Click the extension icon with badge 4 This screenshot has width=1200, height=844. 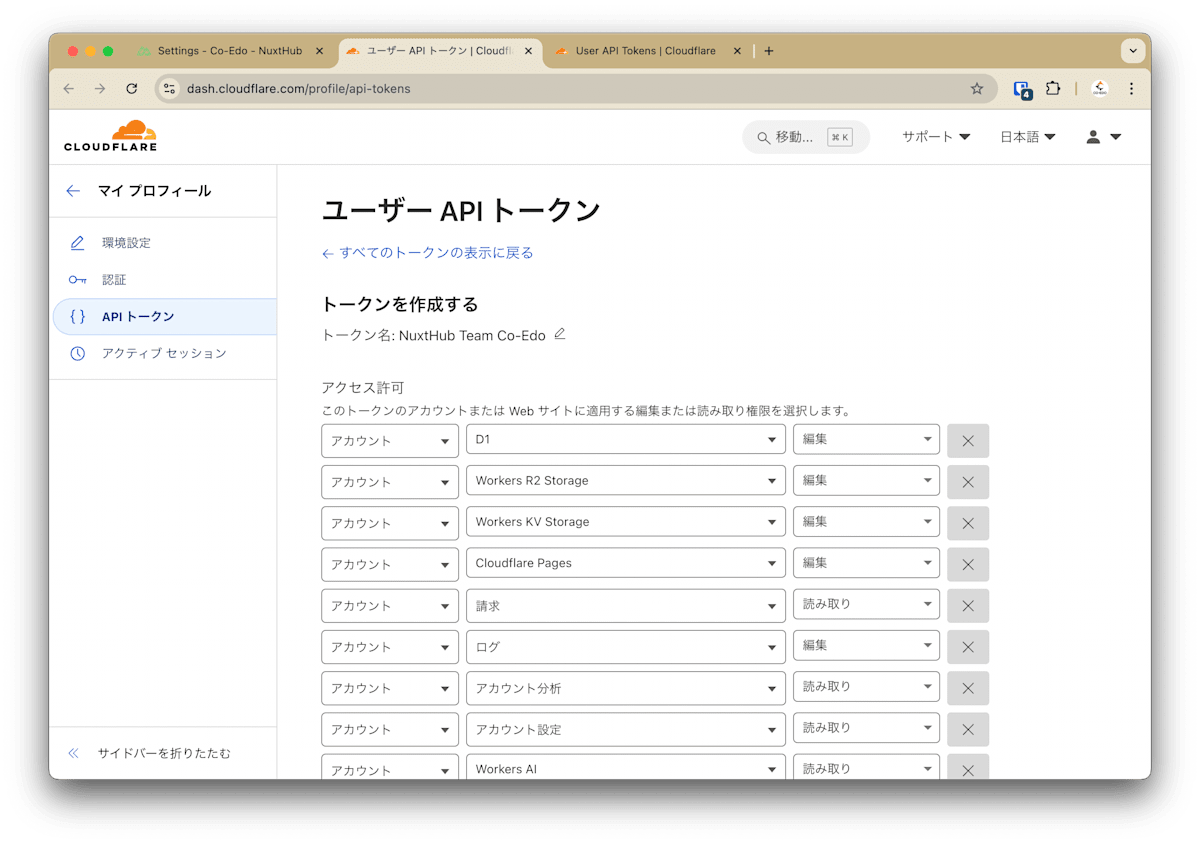(1022, 89)
